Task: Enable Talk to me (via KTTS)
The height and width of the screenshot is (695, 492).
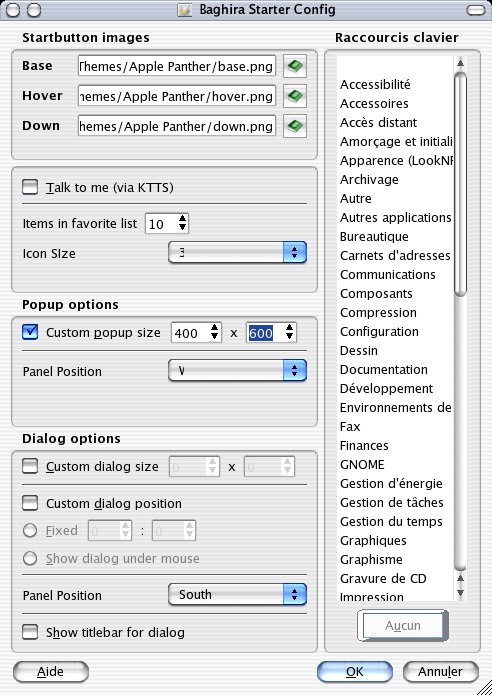Action: click(30, 187)
